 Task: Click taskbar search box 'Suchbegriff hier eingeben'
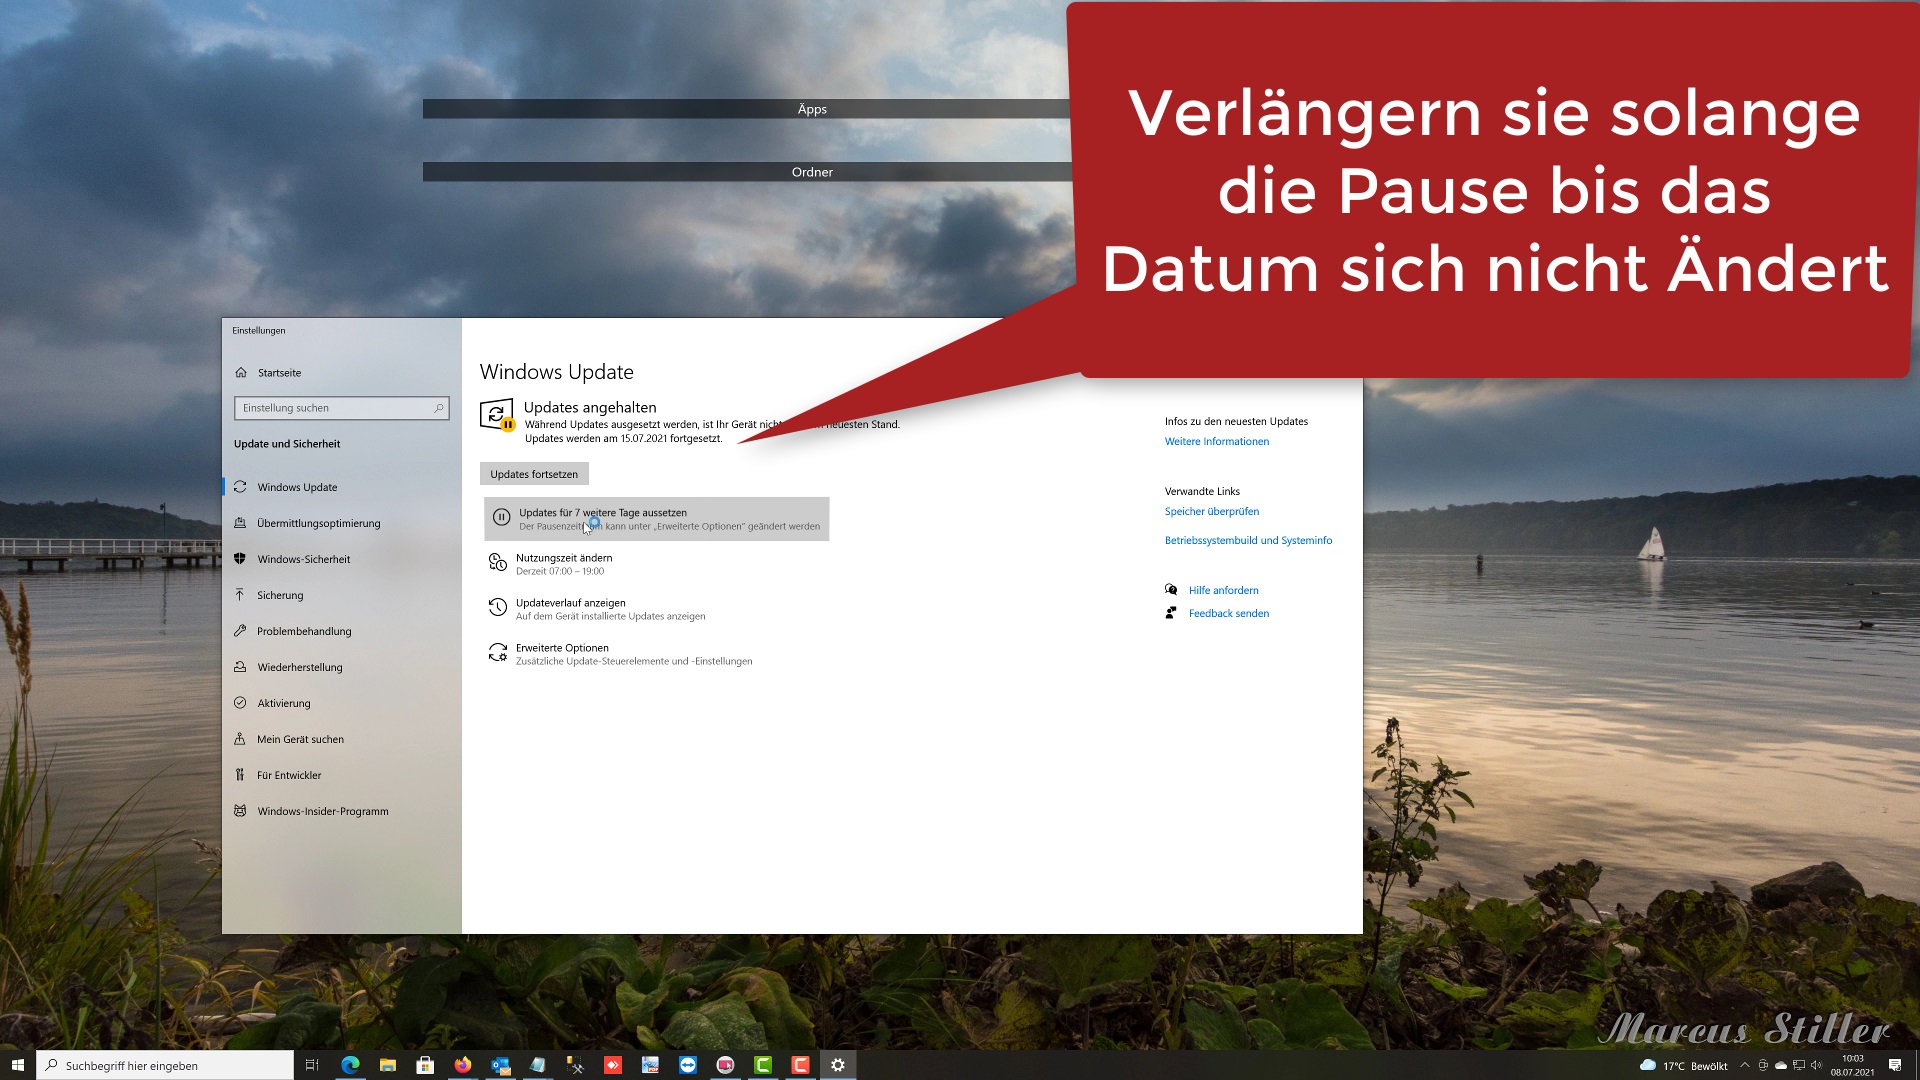click(165, 1065)
